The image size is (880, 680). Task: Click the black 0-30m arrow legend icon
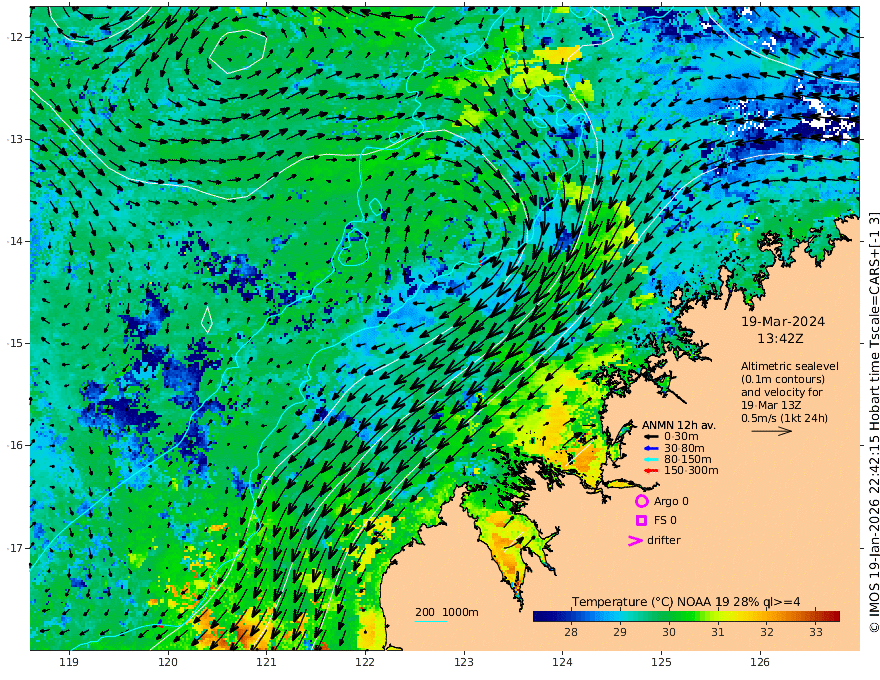click(650, 437)
